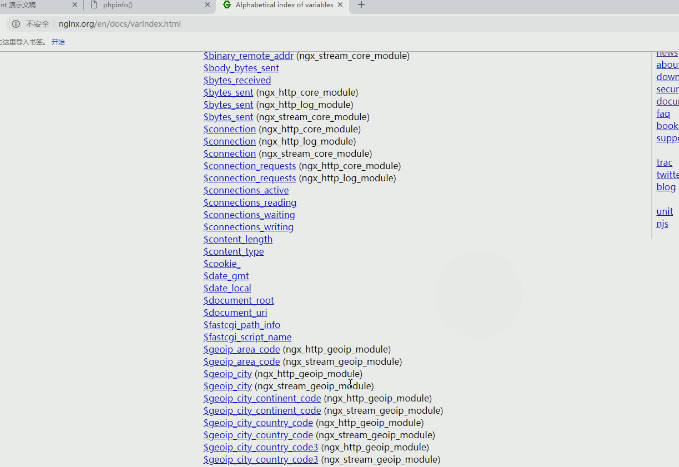The width and height of the screenshot is (679, 467).
Task: Open the $fastcgi_path_info link
Action: [x=242, y=324]
